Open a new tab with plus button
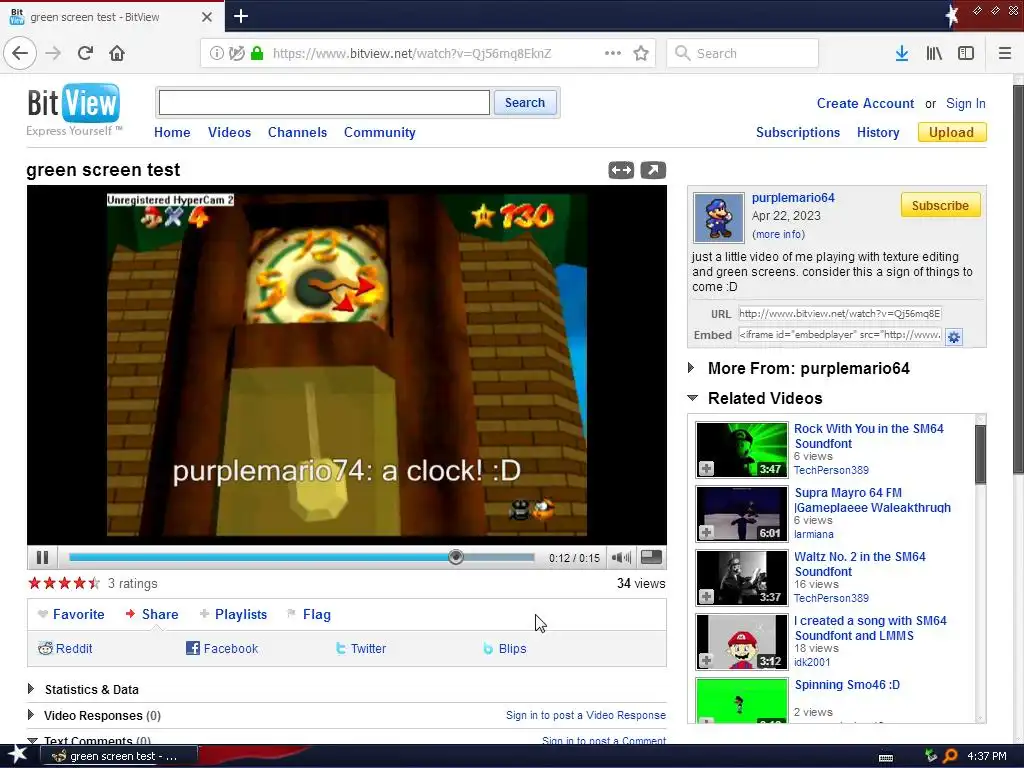 (x=241, y=16)
